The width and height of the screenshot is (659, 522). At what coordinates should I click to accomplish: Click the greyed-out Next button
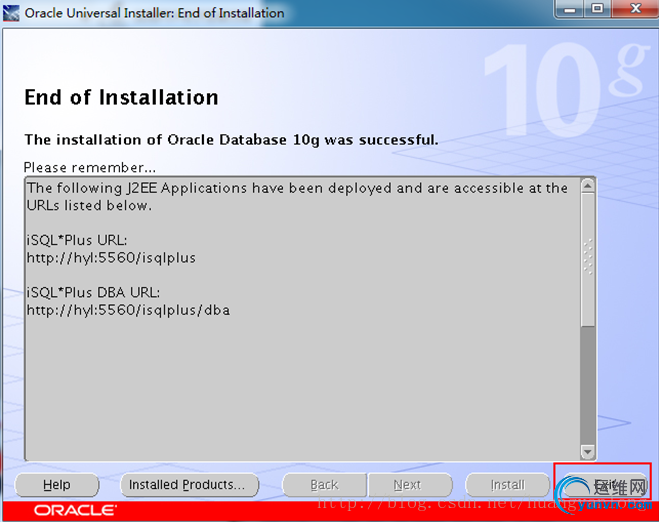(x=410, y=485)
